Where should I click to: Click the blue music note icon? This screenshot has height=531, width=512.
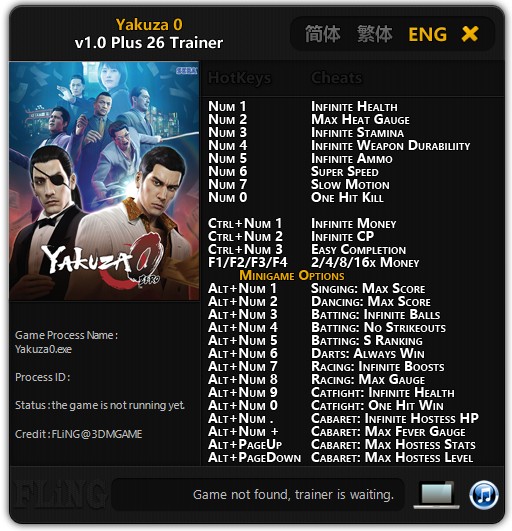point(484,495)
